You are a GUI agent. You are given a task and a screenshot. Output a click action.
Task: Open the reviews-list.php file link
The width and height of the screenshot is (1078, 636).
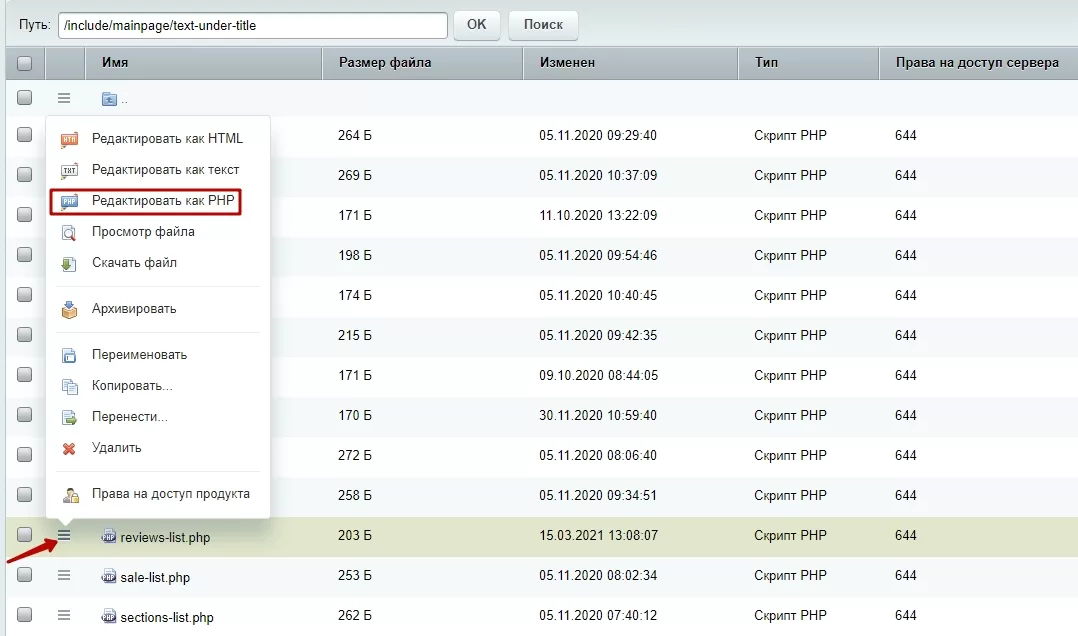pyautogui.click(x=165, y=538)
